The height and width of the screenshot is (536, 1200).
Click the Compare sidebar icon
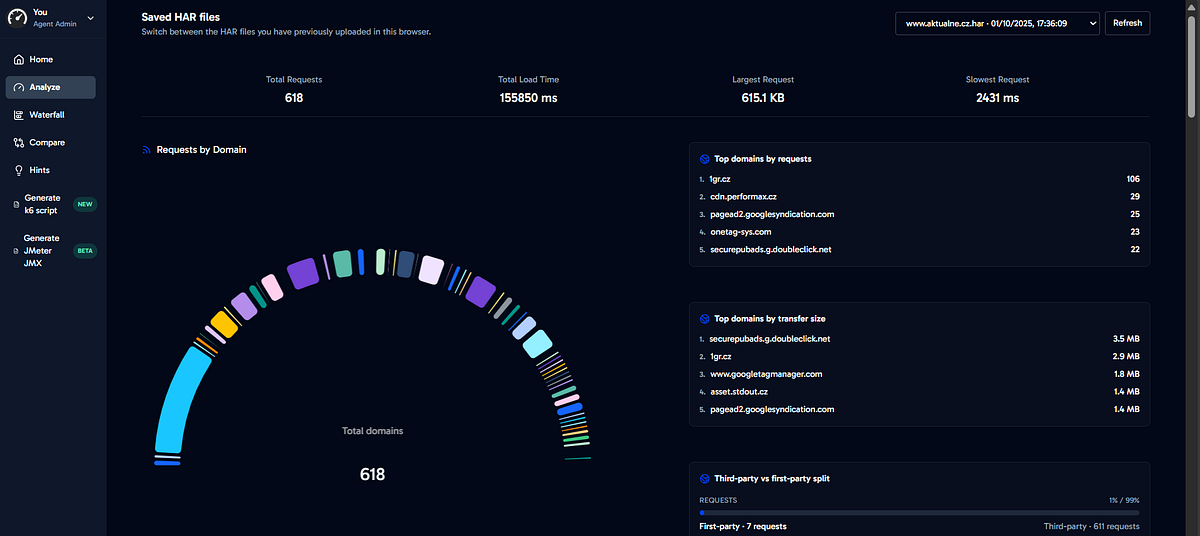pyautogui.click(x=18, y=143)
